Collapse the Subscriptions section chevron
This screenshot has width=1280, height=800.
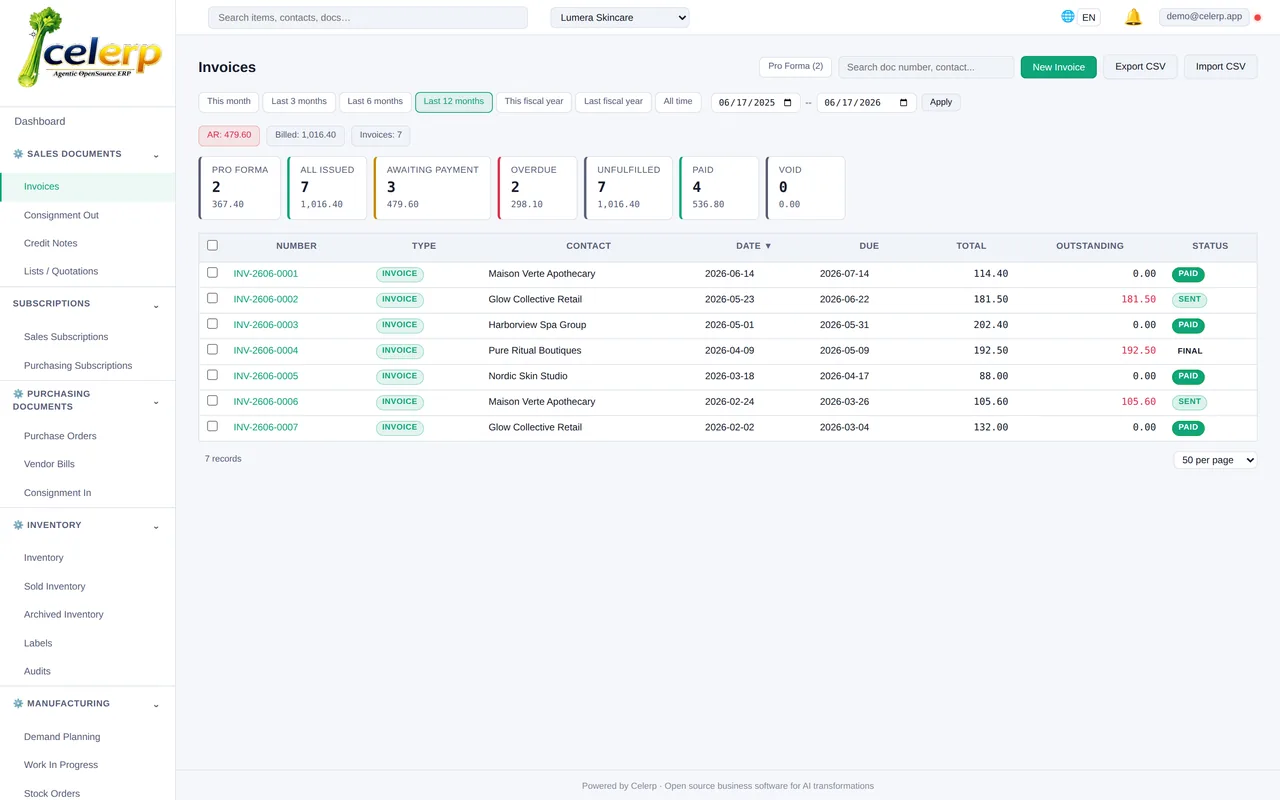156,305
